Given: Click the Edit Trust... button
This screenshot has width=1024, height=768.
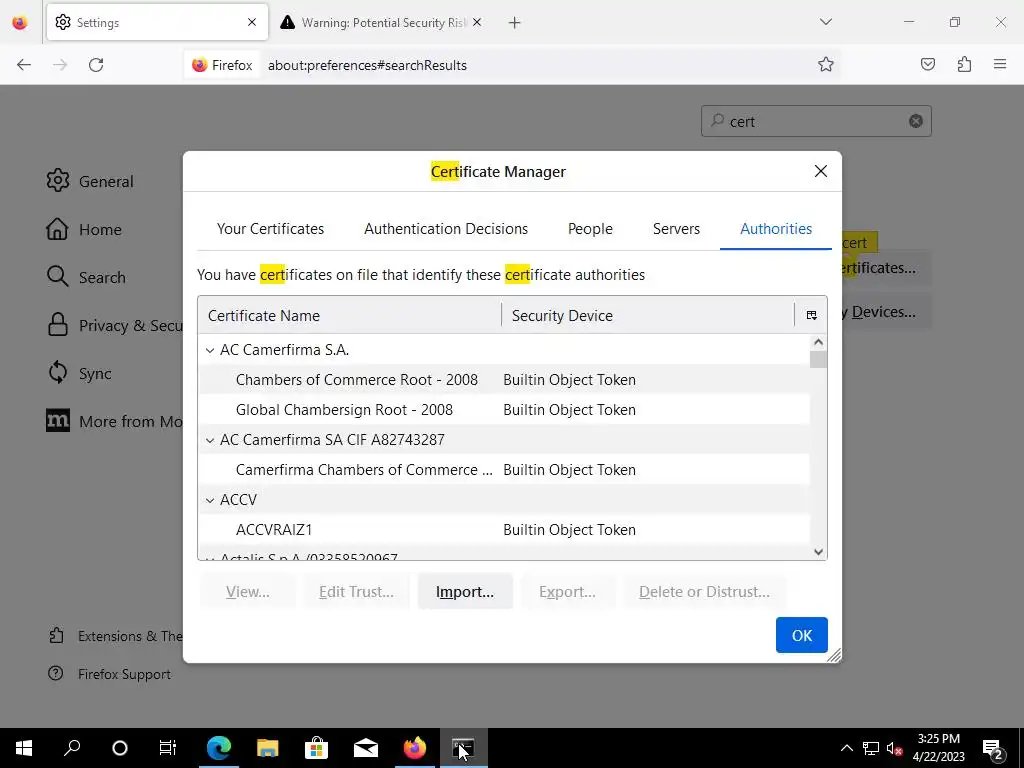Looking at the screenshot, I should (x=356, y=591).
